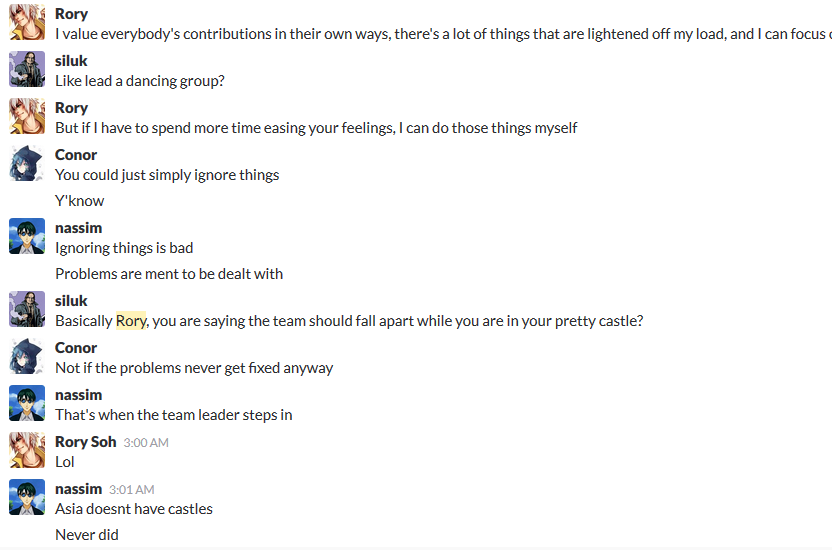Click siluk's avatar beside the "pretty castle" message
The height and width of the screenshot is (550, 832).
[x=27, y=310]
